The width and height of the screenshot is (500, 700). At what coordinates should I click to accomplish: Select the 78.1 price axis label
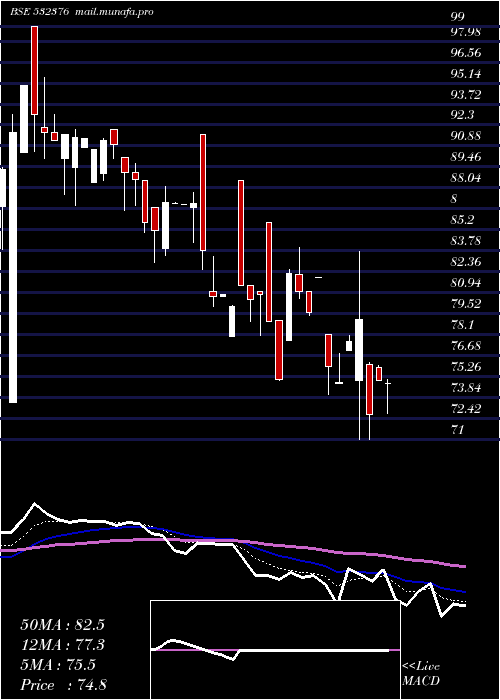462,325
